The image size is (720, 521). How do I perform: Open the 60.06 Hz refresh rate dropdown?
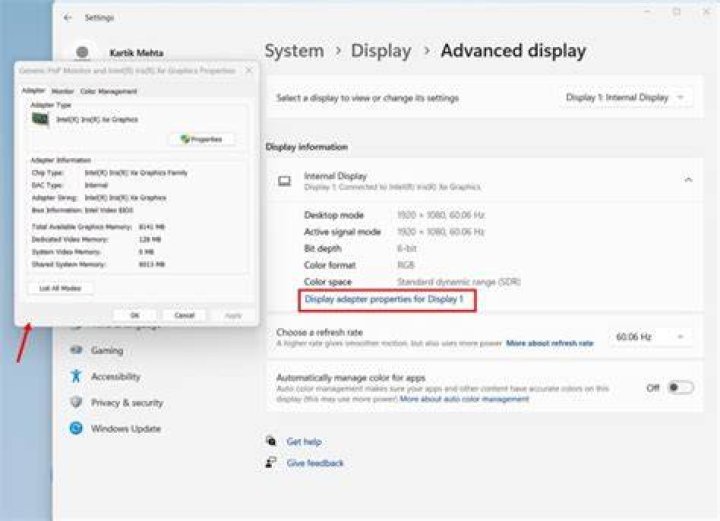[x=650, y=337]
